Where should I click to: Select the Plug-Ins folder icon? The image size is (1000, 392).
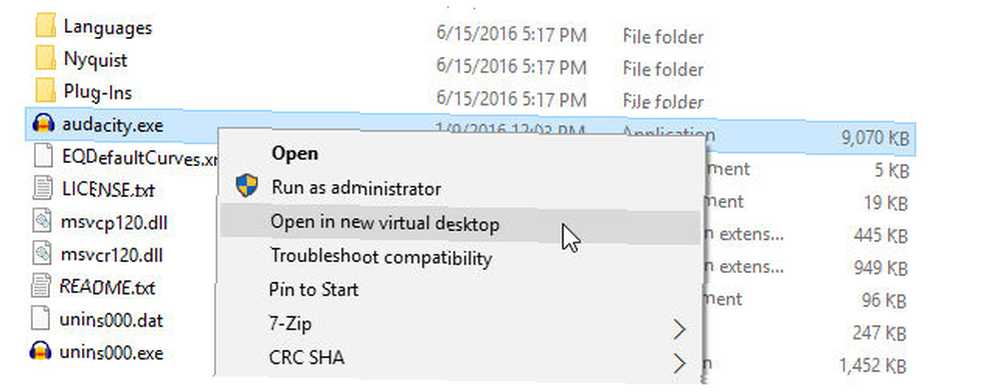44,92
